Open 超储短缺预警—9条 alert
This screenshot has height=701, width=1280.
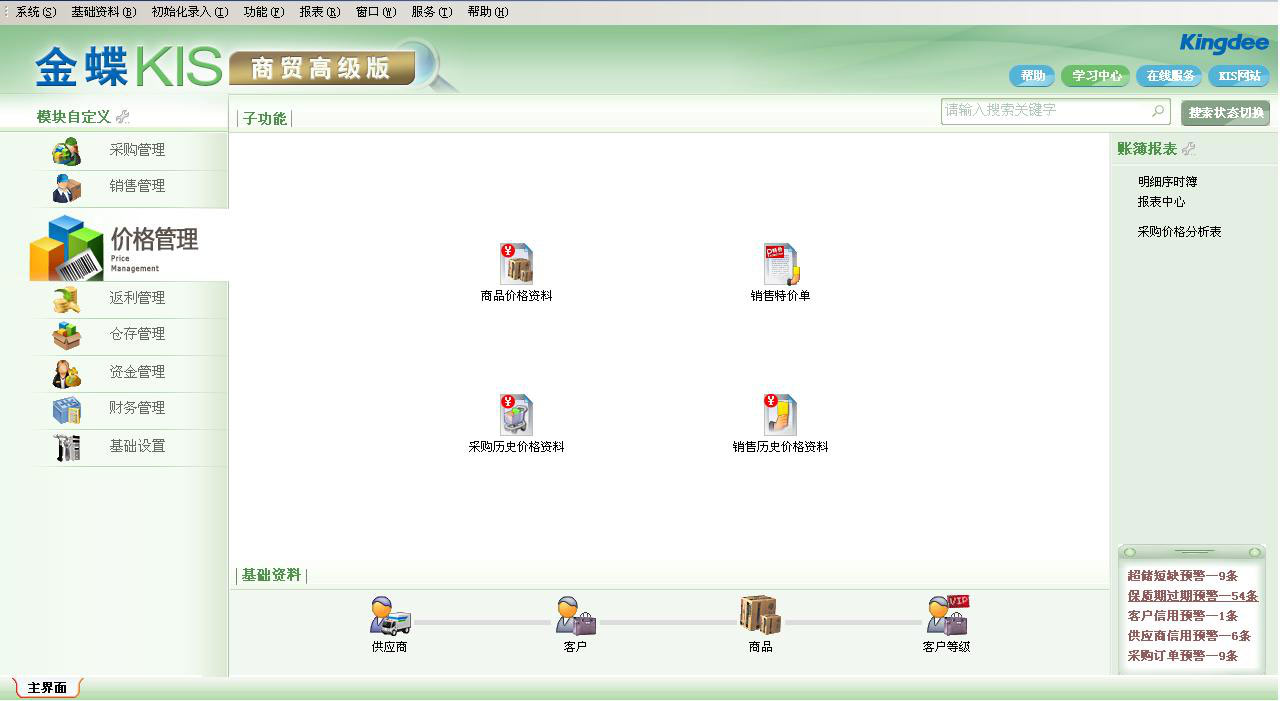coord(1182,576)
